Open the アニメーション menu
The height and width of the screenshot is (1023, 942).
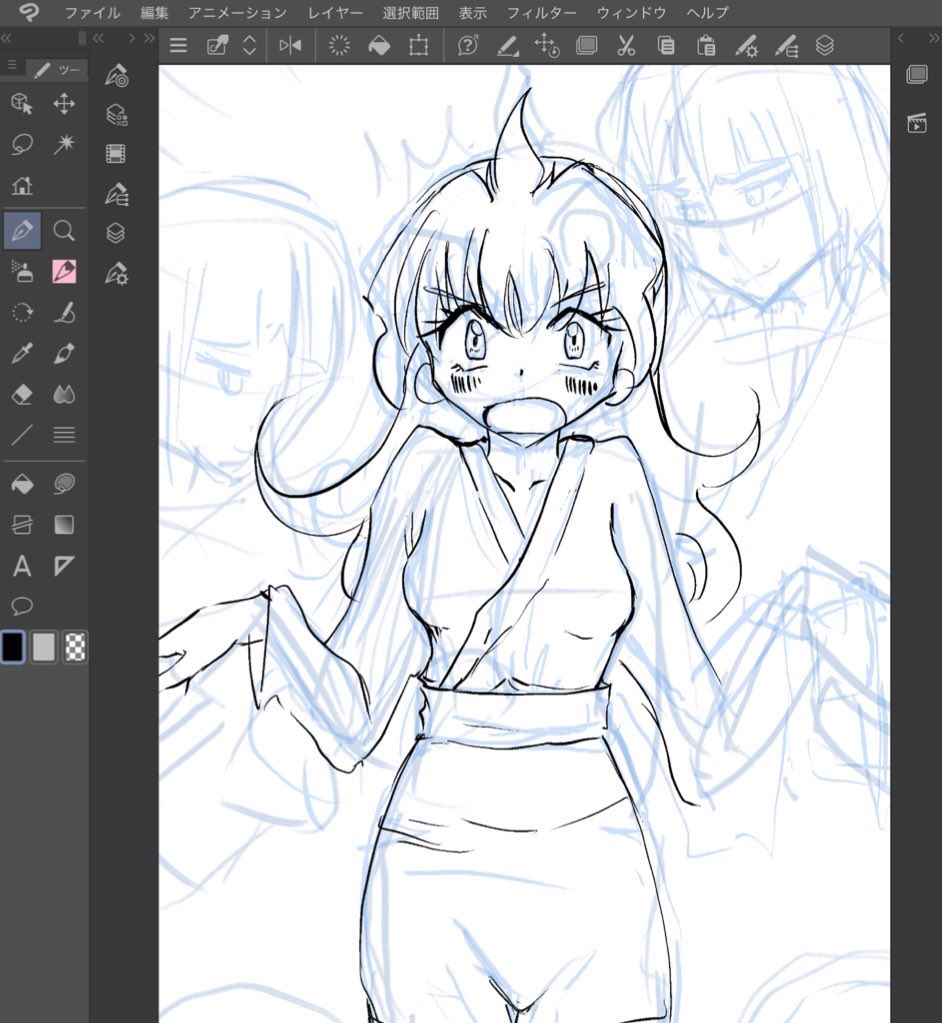[237, 12]
